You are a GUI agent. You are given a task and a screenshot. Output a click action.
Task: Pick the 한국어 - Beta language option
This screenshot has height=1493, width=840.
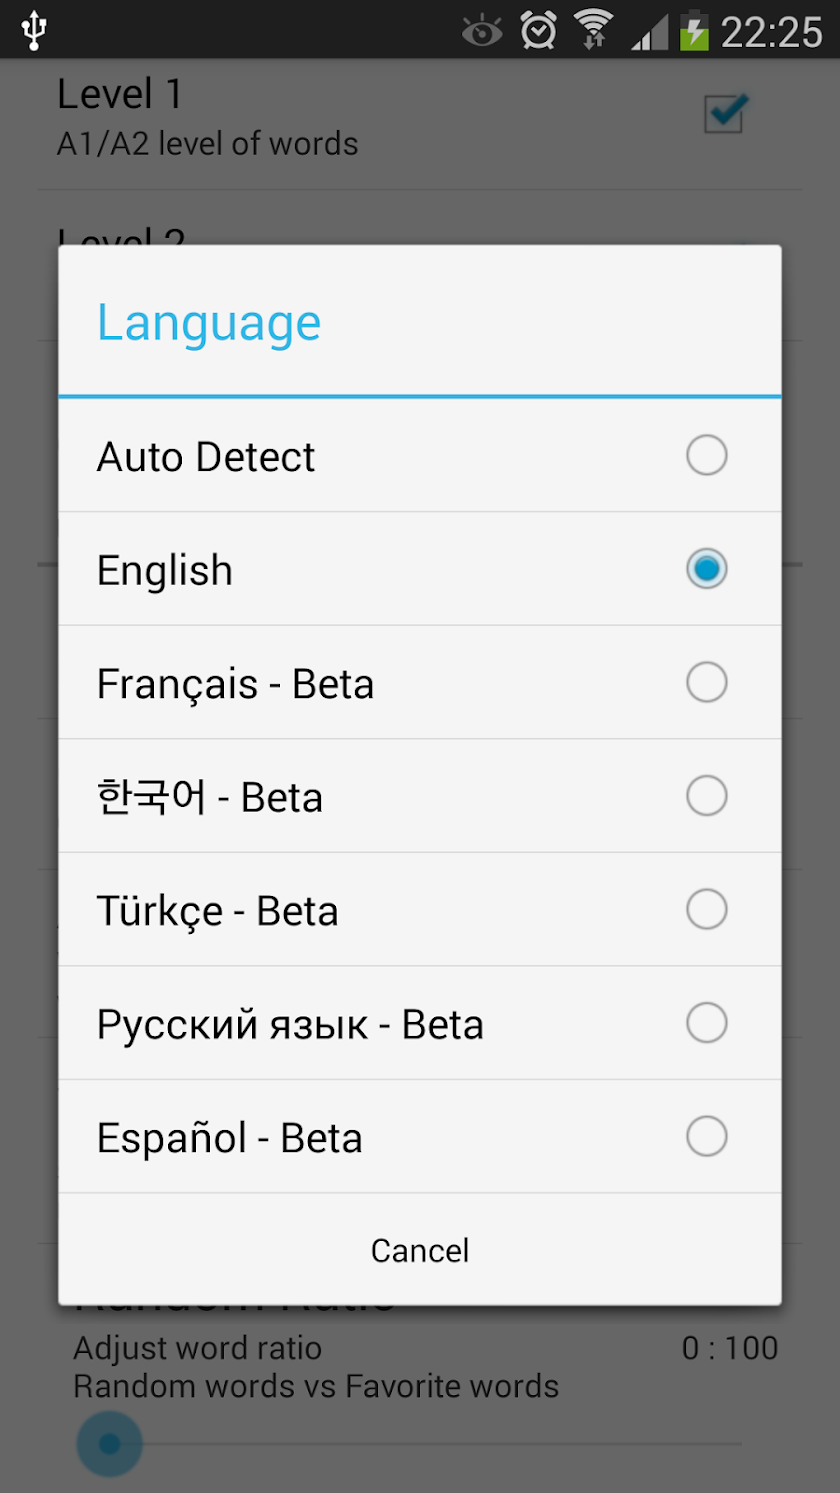click(420, 797)
